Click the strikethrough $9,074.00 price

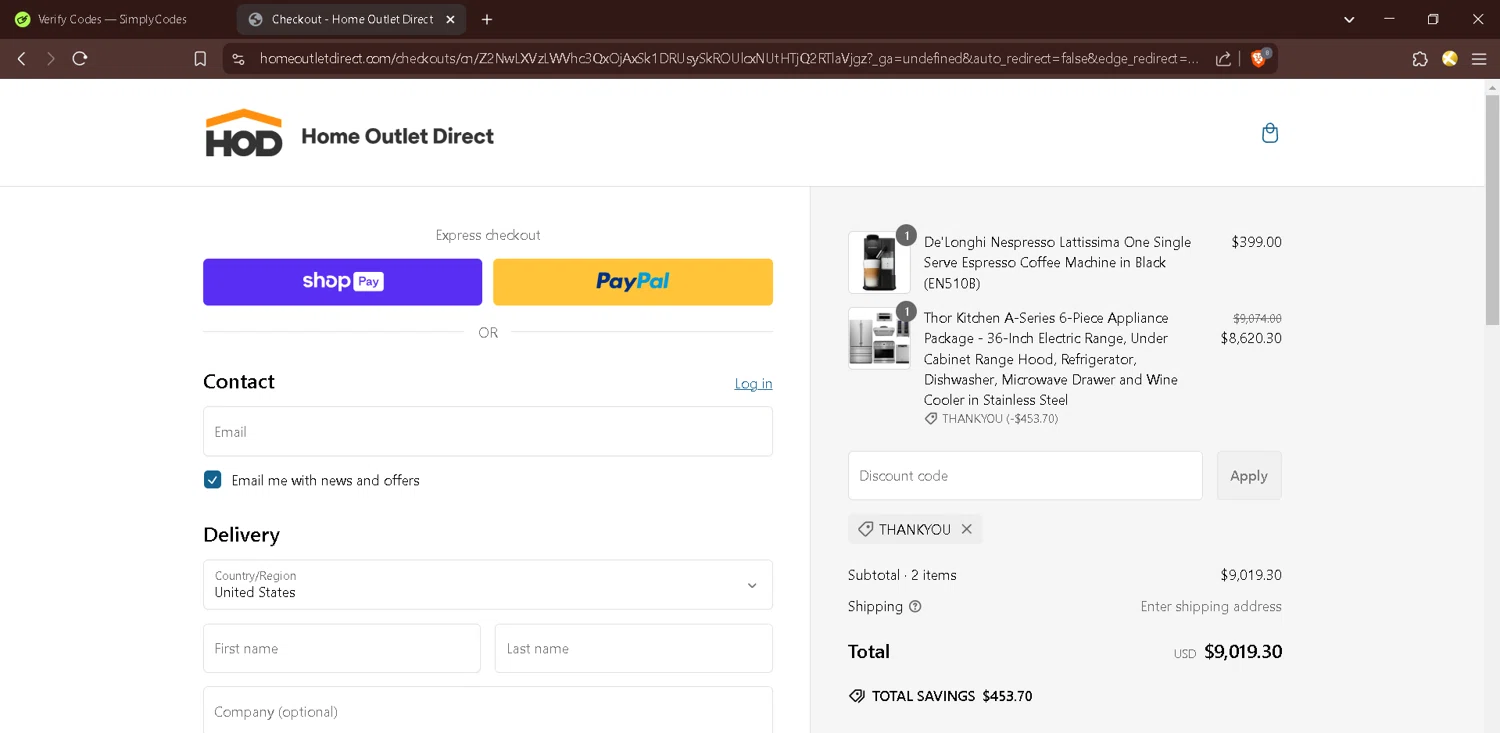[1257, 318]
